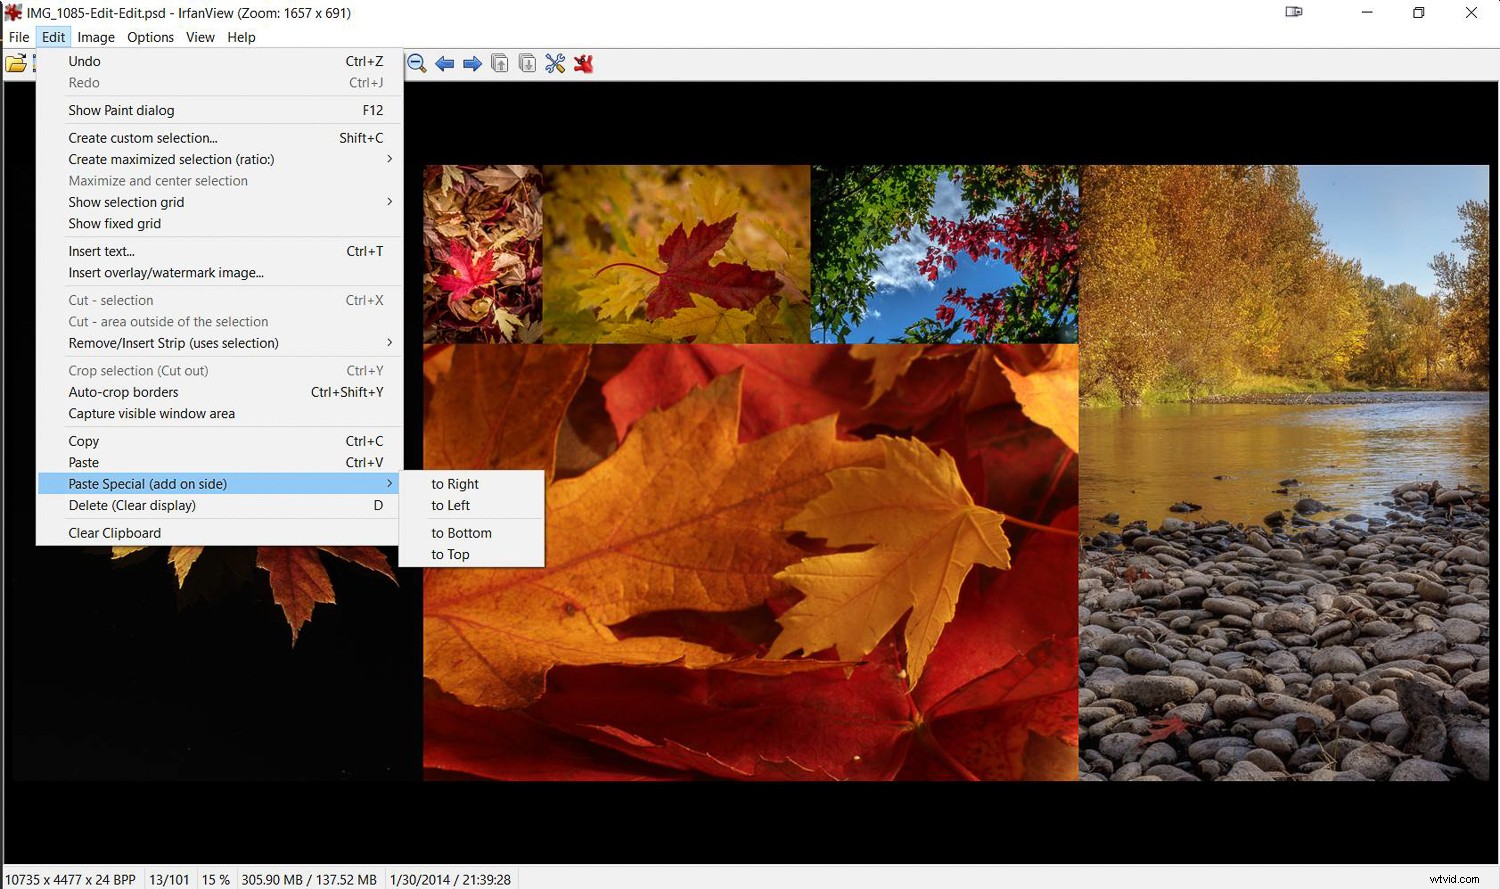Viewport: 1500px width, 889px height.
Task: Click the download pages toolbar icon
Action: click(527, 63)
